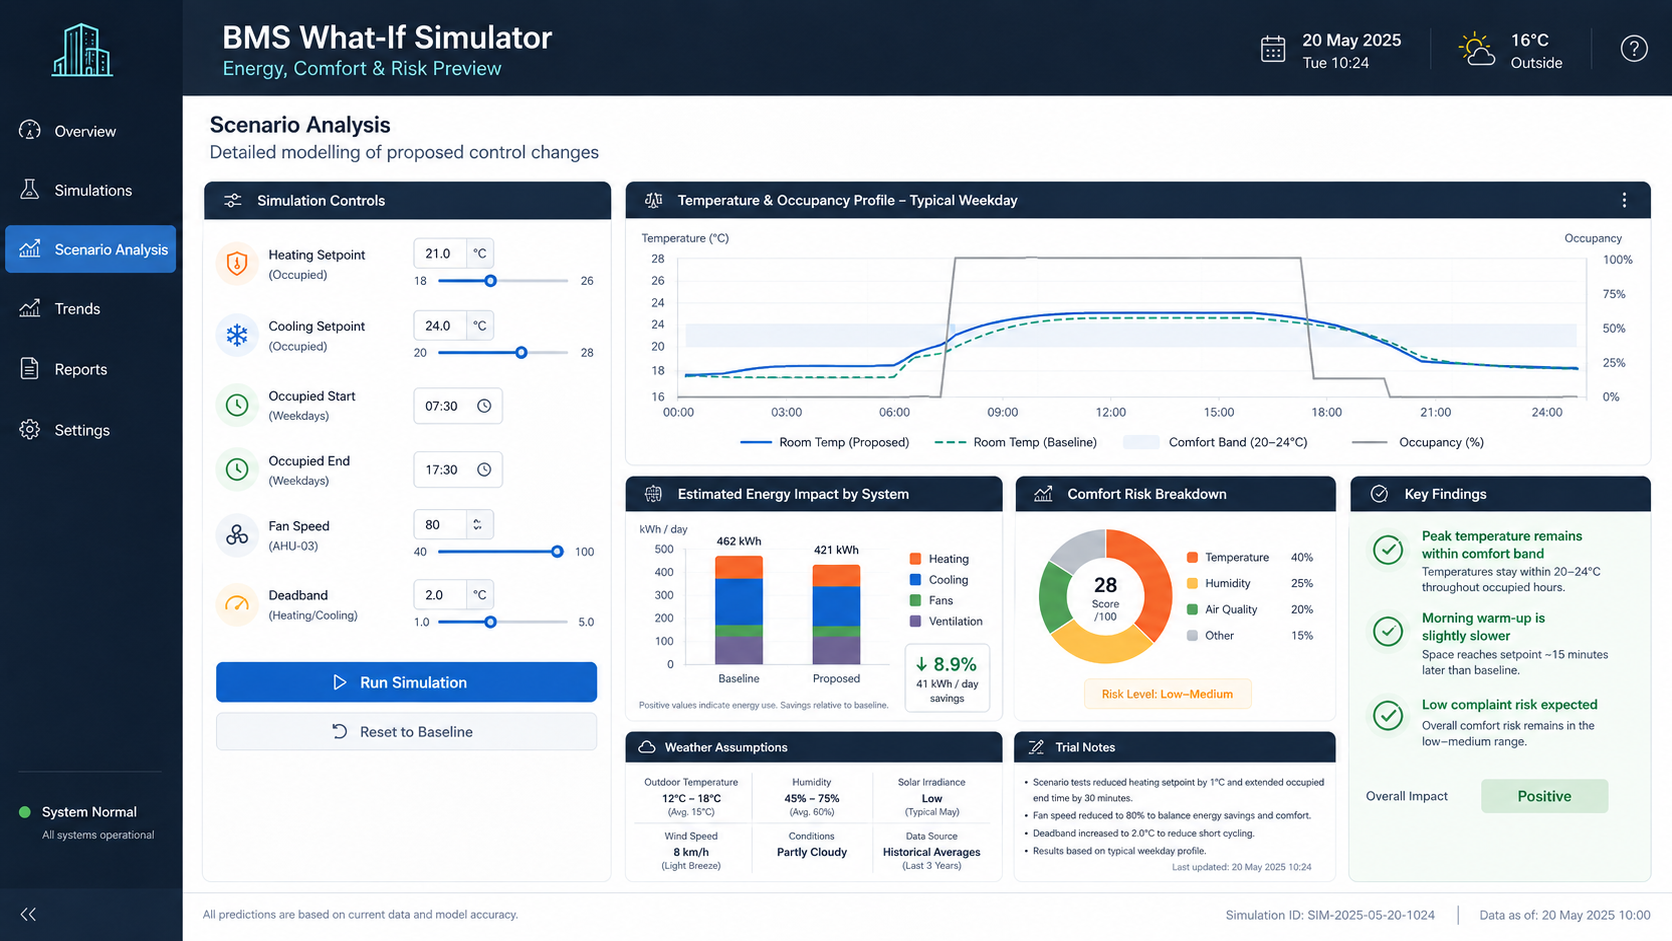Click the Heating Setpoint shield icon
The image size is (1672, 941).
point(237,264)
